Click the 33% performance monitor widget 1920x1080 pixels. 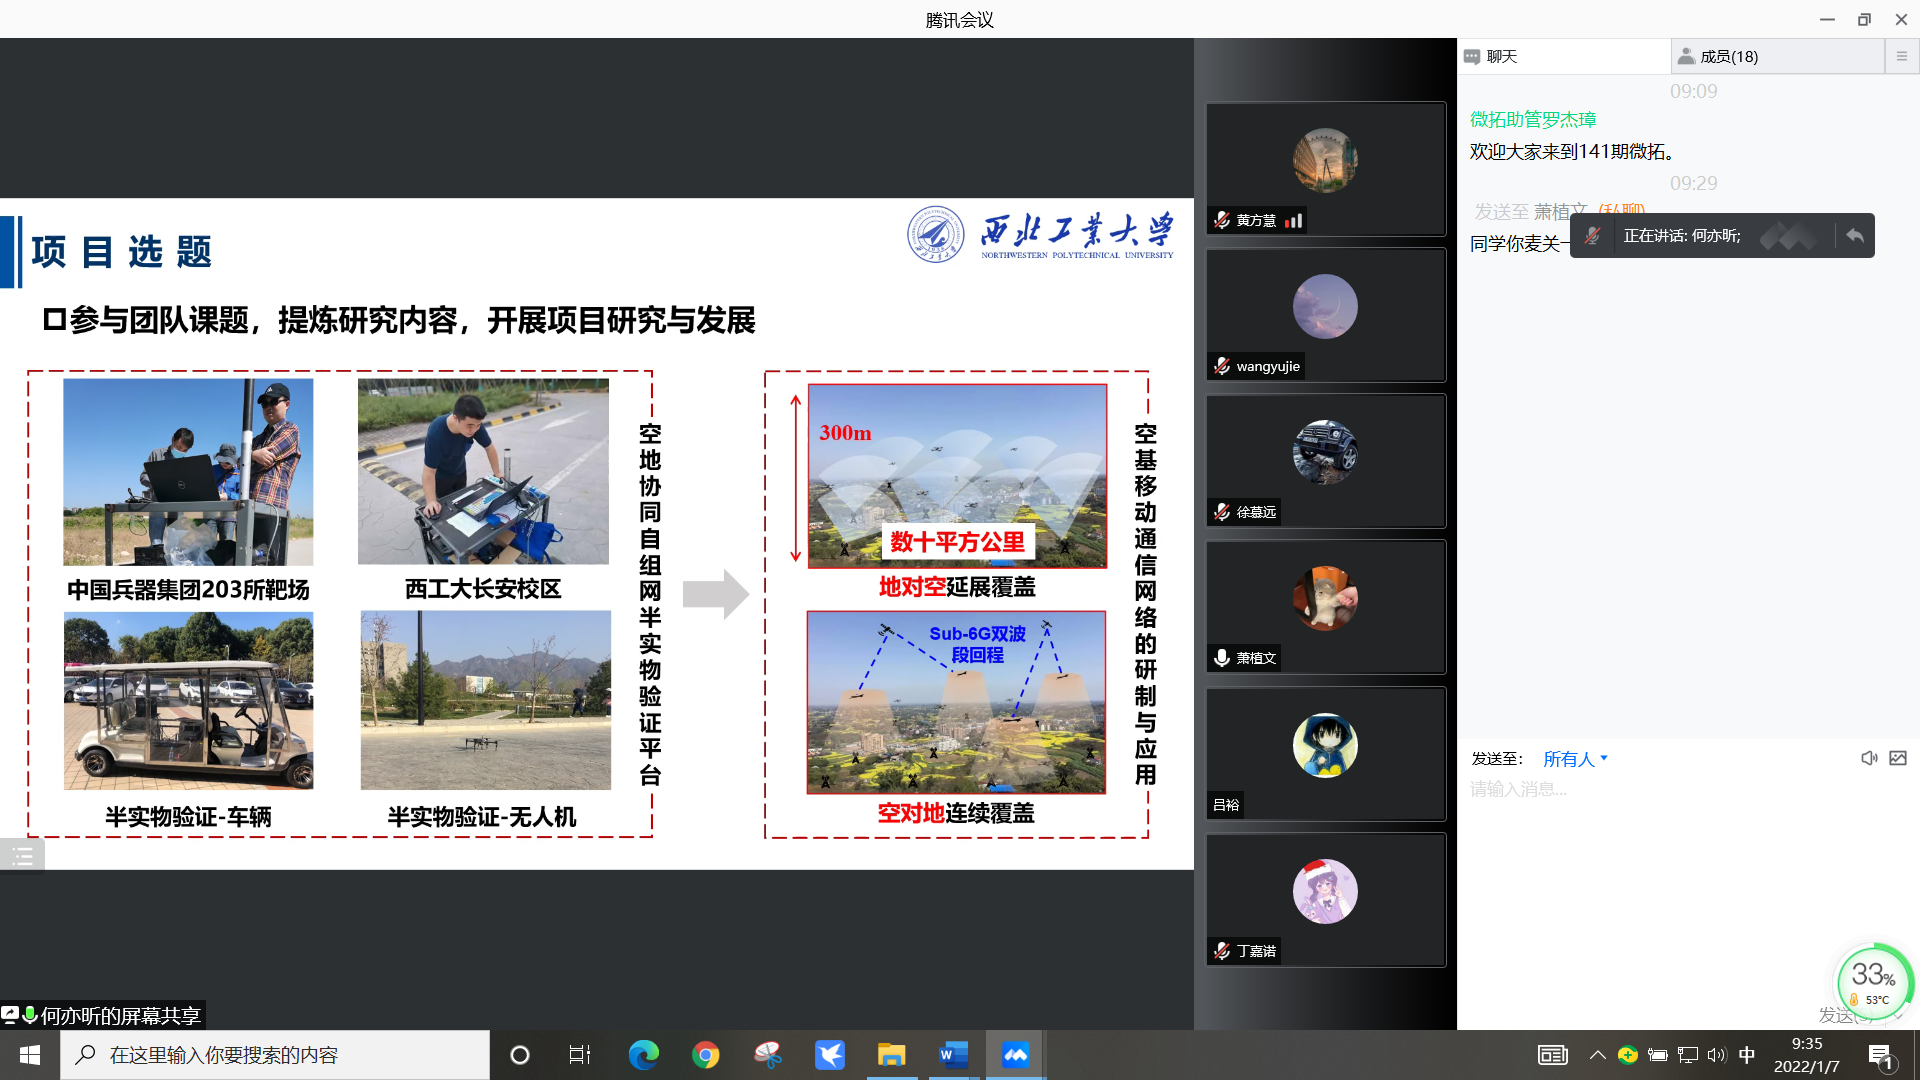1872,980
